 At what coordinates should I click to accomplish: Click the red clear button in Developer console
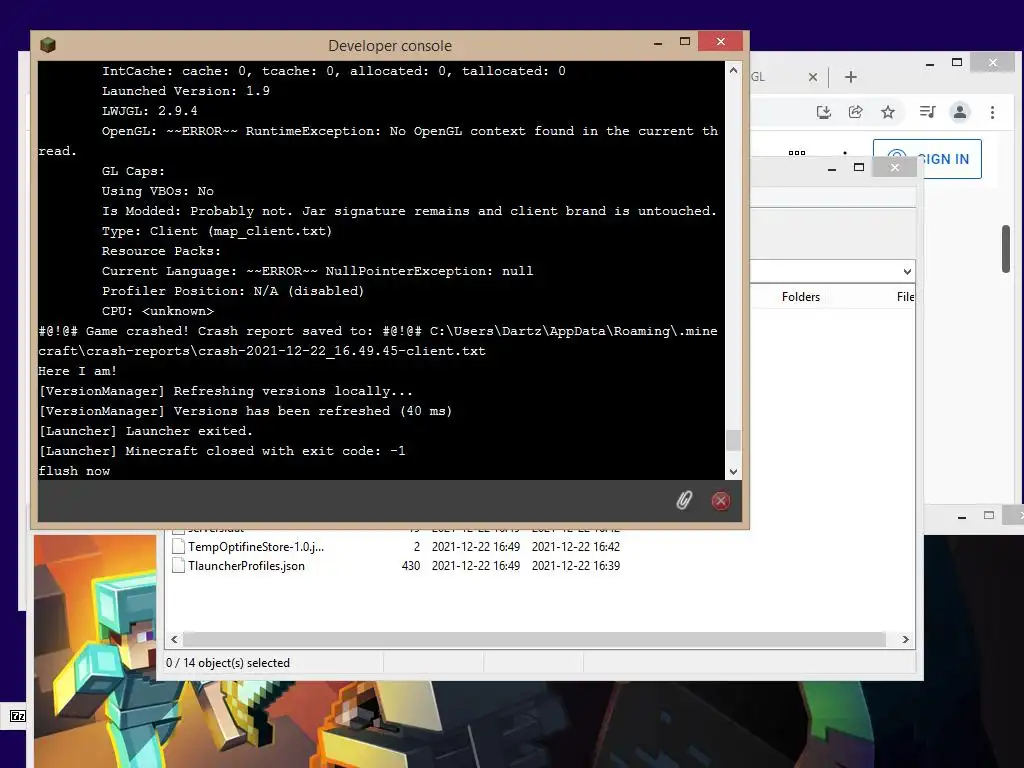coord(720,501)
